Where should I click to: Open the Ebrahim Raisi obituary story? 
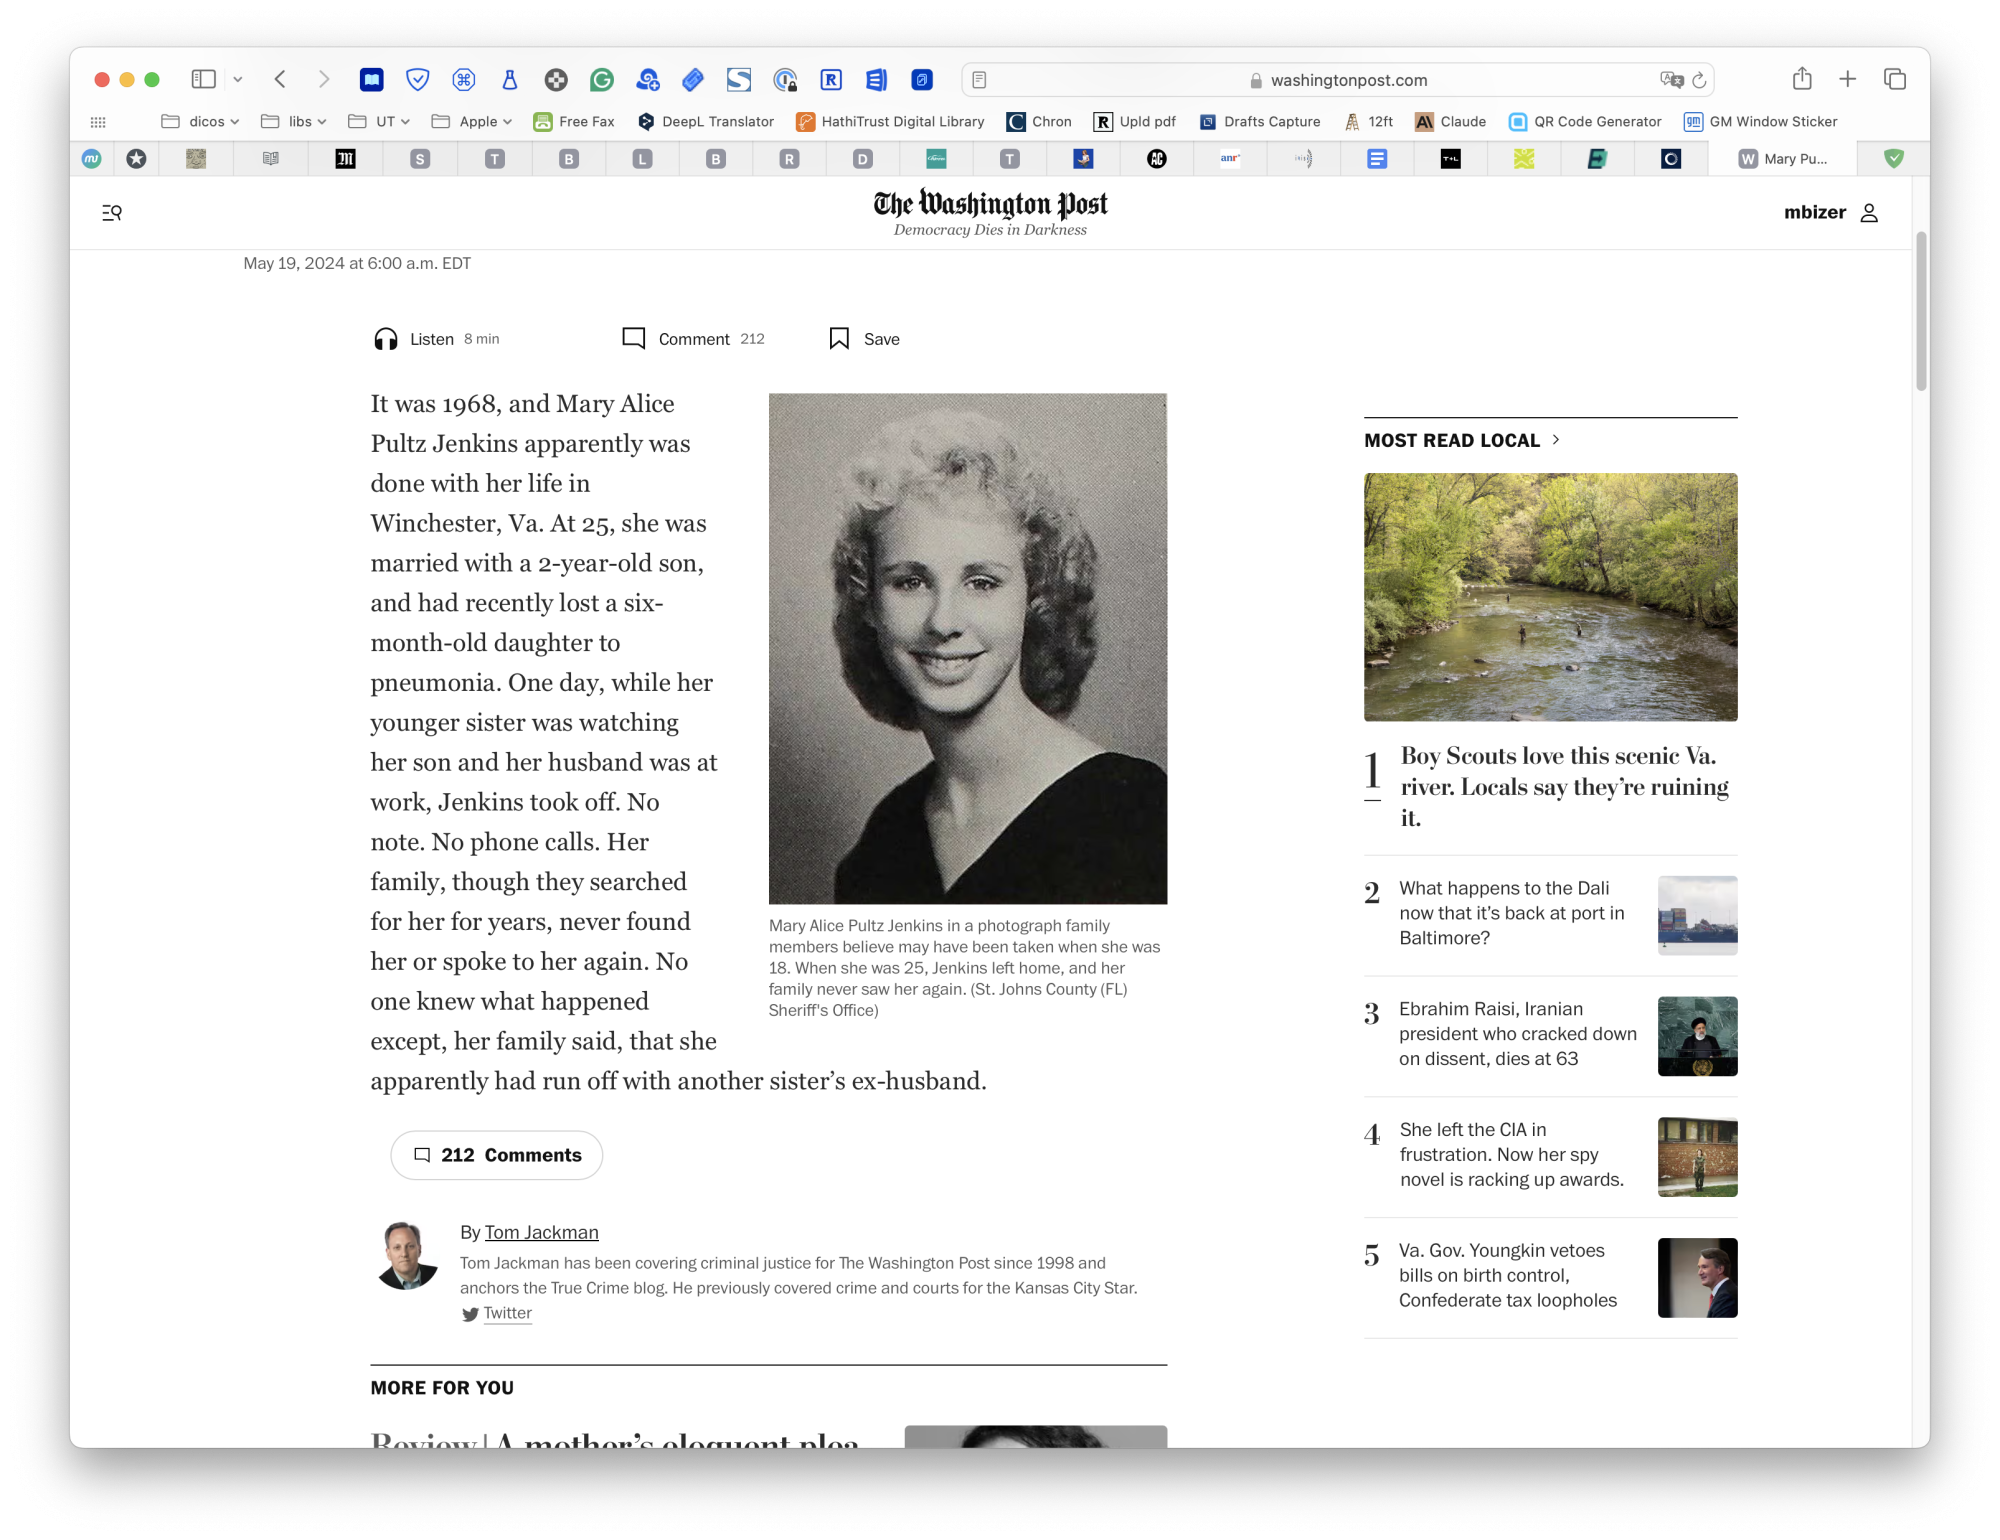click(x=1517, y=1035)
